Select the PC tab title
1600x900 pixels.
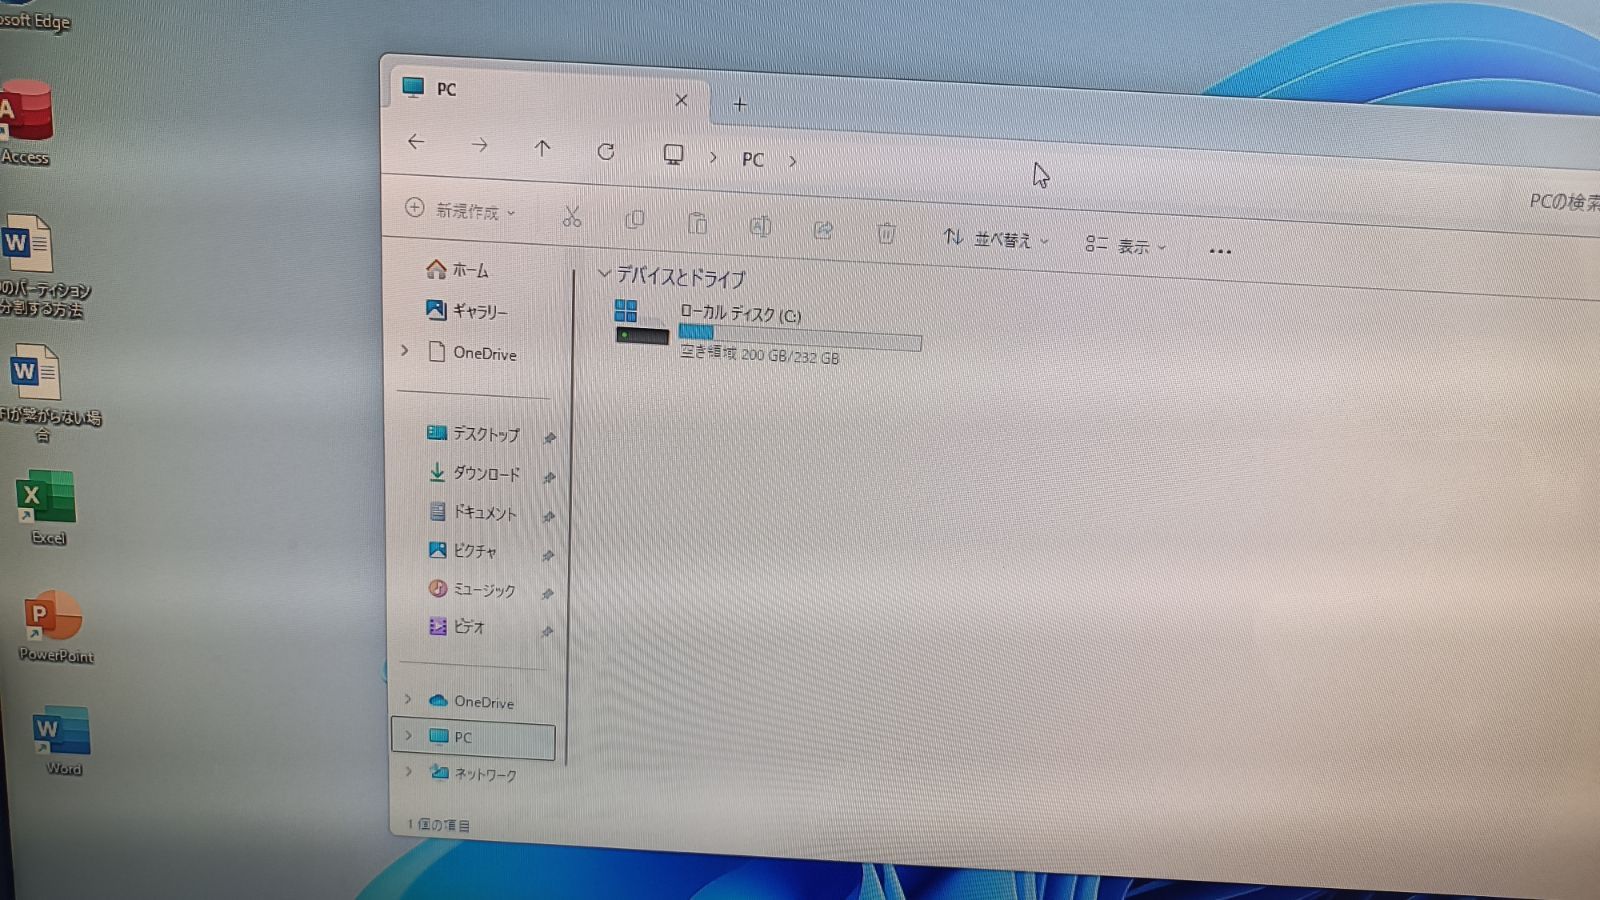coord(446,89)
